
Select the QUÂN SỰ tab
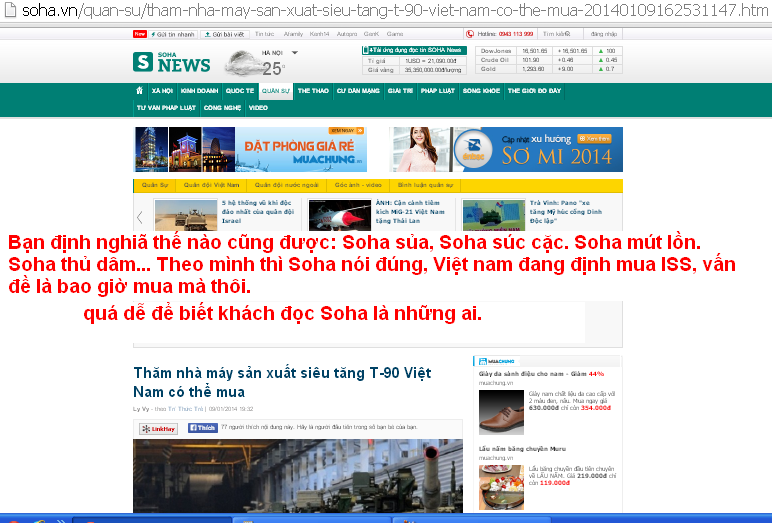tap(276, 91)
